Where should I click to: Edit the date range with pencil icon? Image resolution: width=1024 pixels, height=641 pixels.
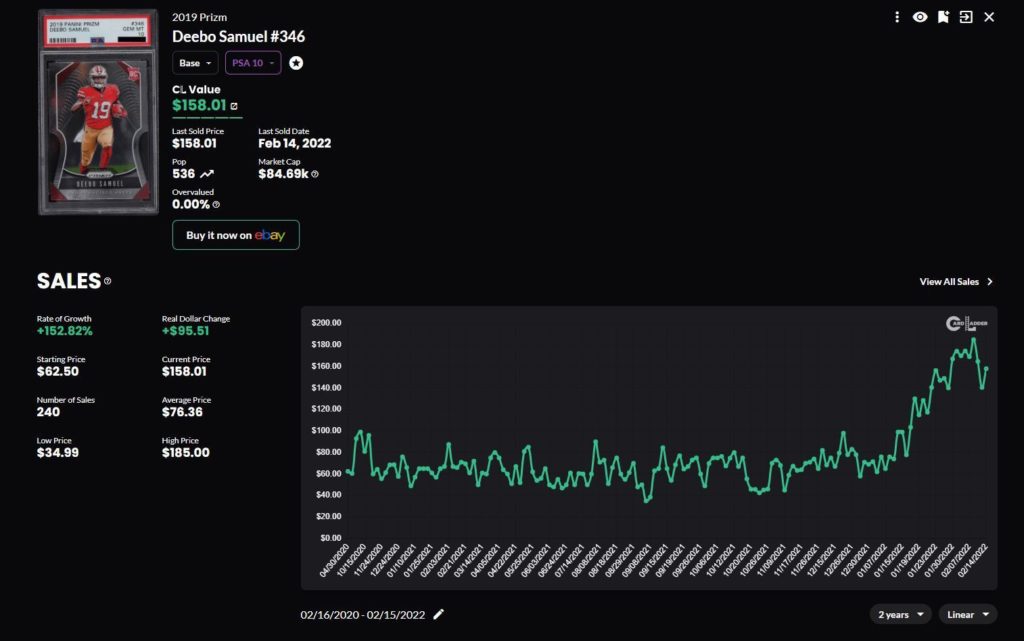[x=438, y=614]
